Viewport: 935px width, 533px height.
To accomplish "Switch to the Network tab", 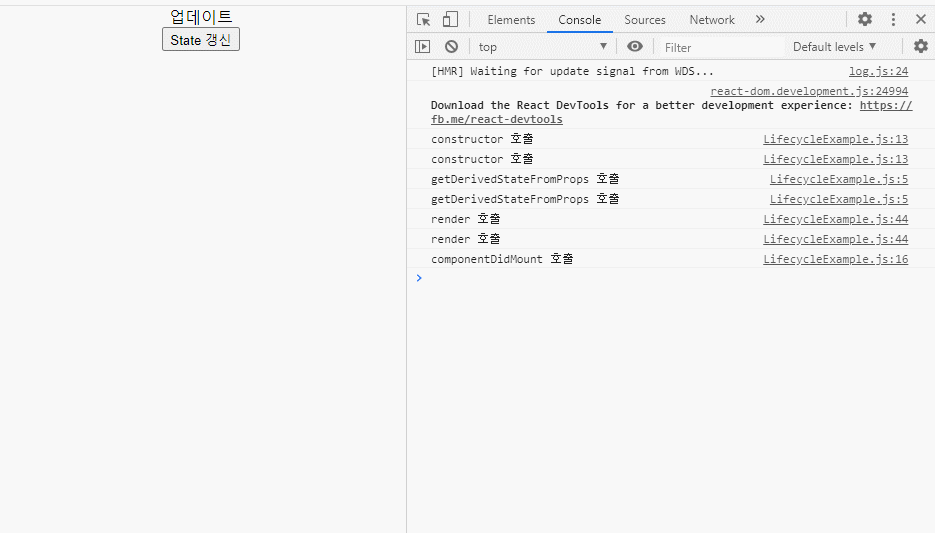I will [712, 20].
